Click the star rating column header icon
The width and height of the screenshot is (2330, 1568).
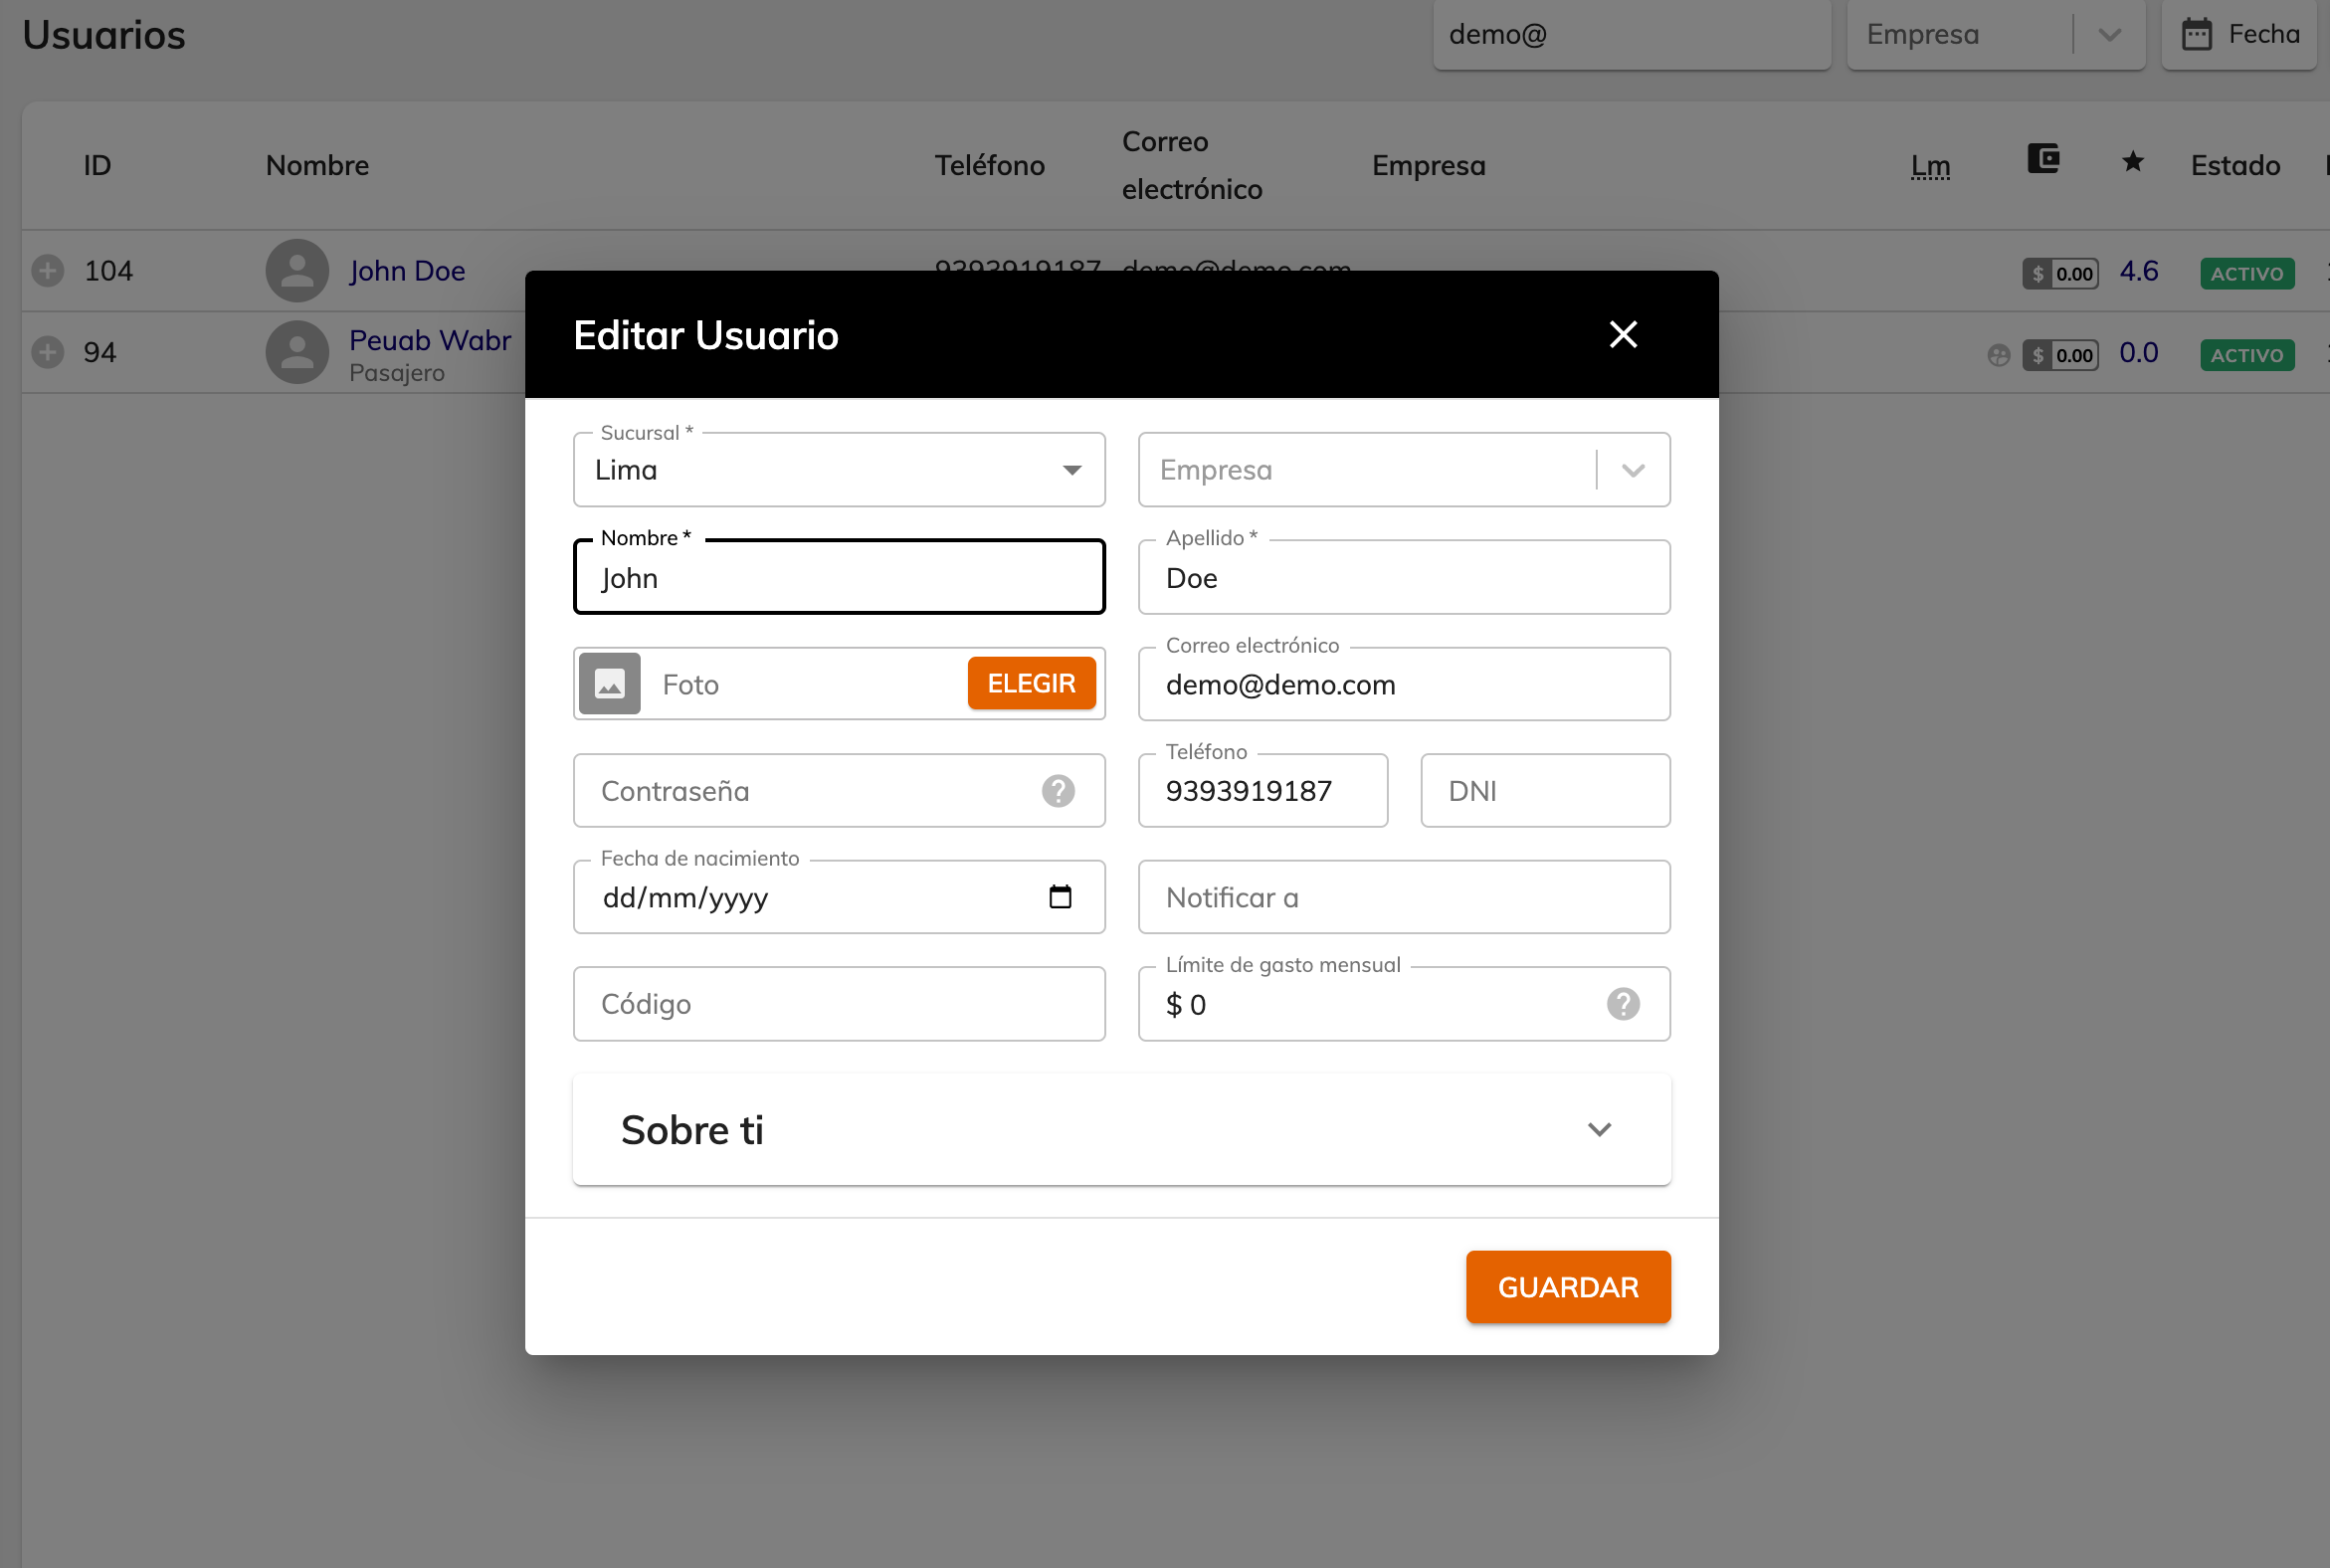click(2132, 160)
